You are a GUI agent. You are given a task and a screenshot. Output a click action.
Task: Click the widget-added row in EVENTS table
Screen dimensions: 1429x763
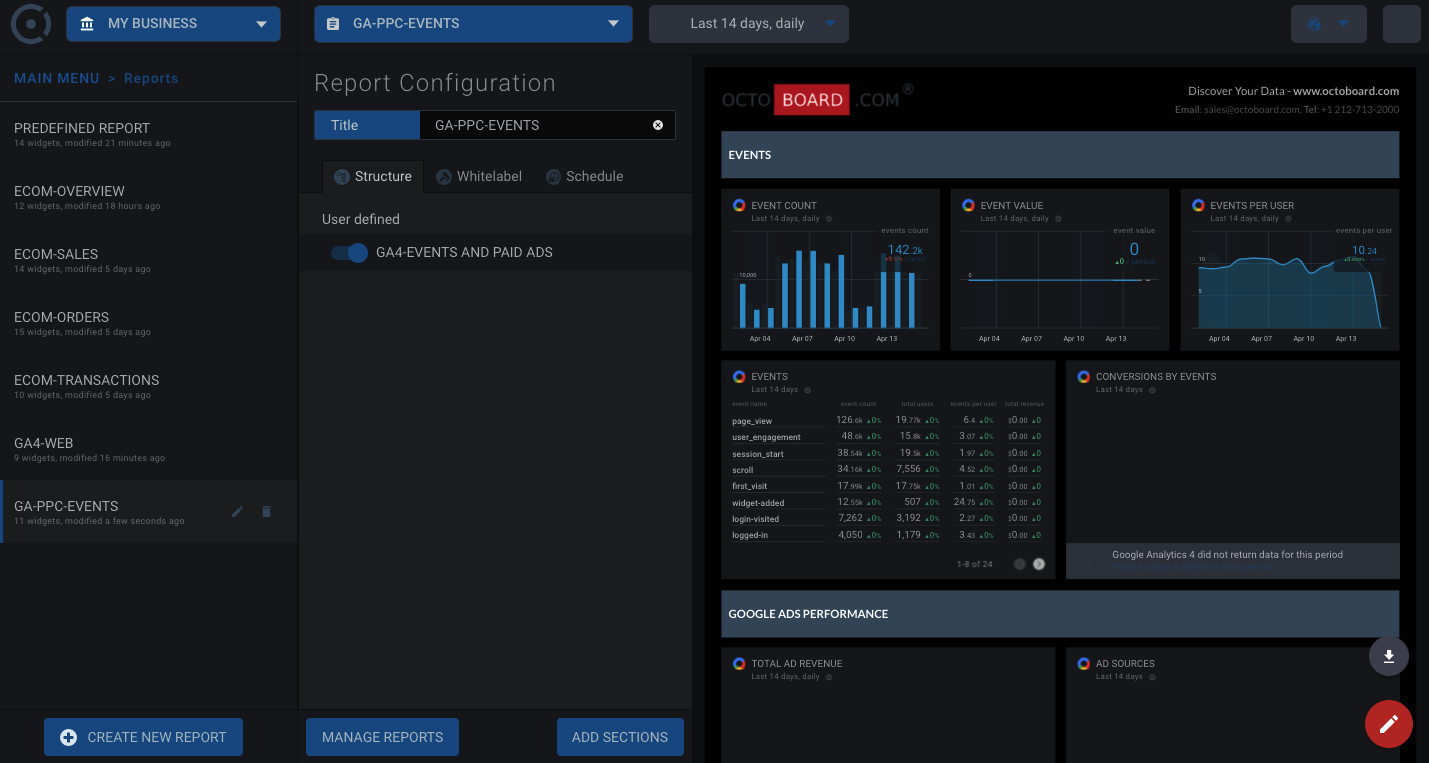tap(887, 503)
